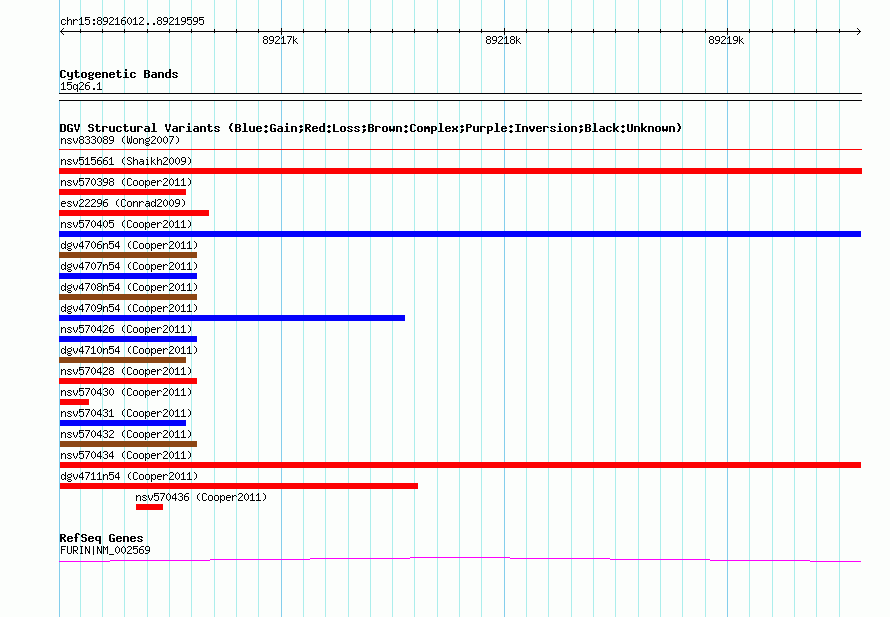Viewport: 890px width, 617px height.
Task: Click the 89219k ruler marker
Action: [726, 40]
